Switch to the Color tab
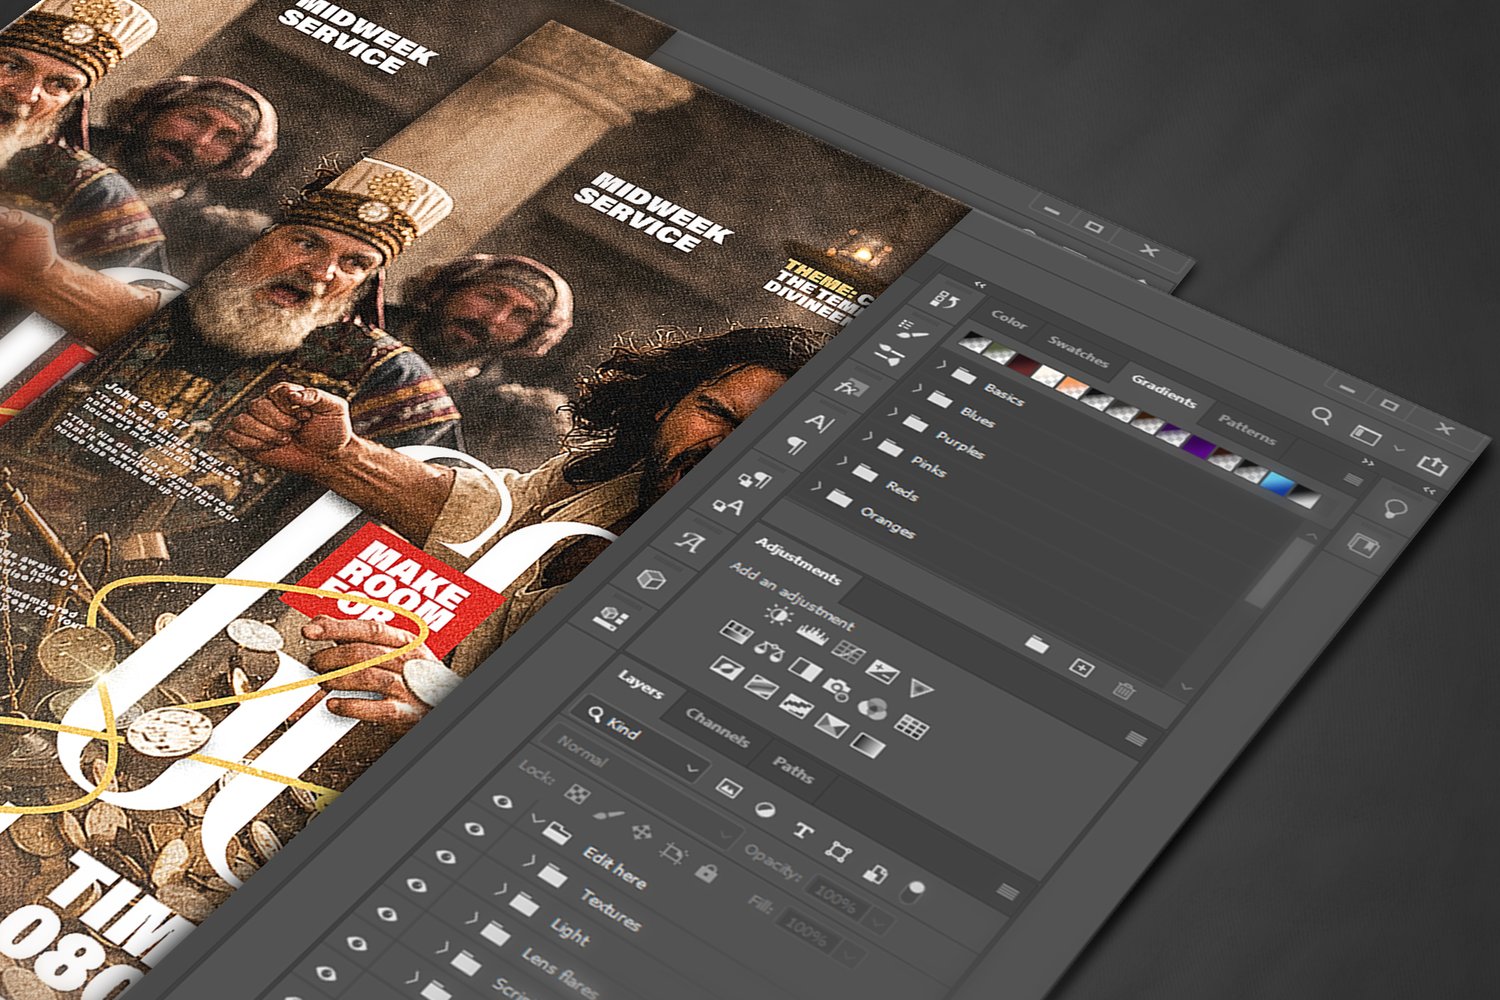The image size is (1500, 1000). click(1009, 321)
